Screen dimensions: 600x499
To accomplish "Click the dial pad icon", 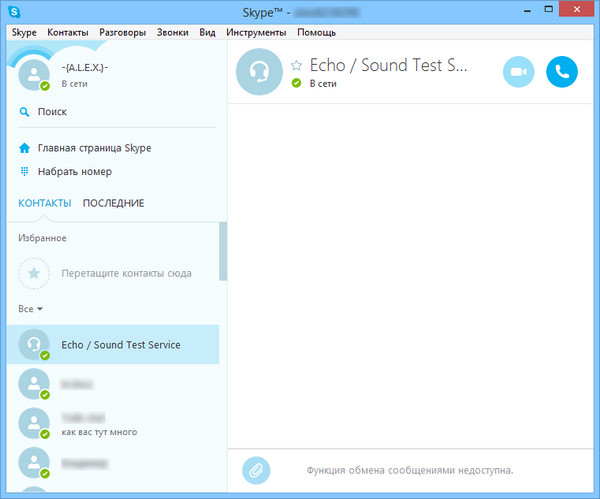I will pyautogui.click(x=24, y=172).
